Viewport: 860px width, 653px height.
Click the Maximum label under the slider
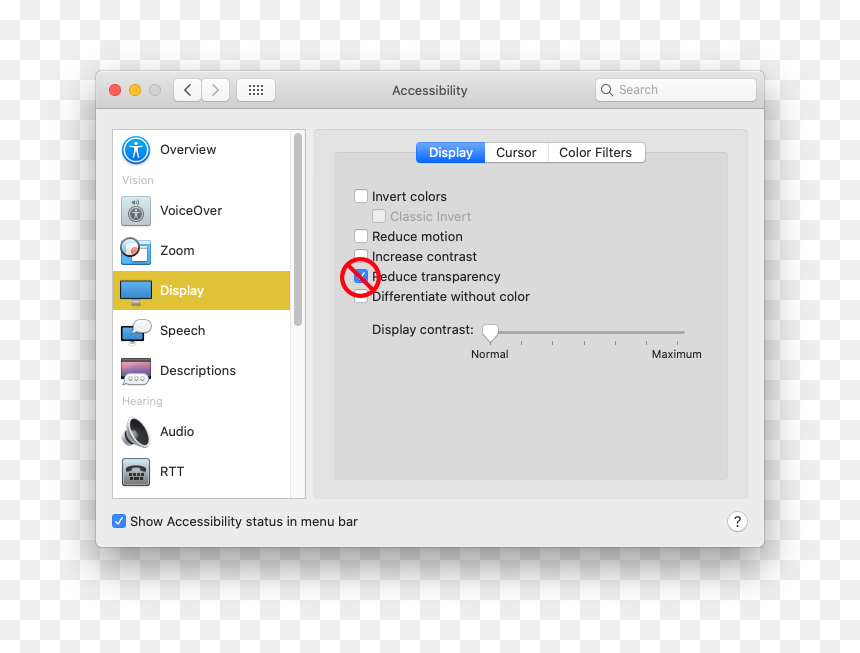(x=676, y=354)
